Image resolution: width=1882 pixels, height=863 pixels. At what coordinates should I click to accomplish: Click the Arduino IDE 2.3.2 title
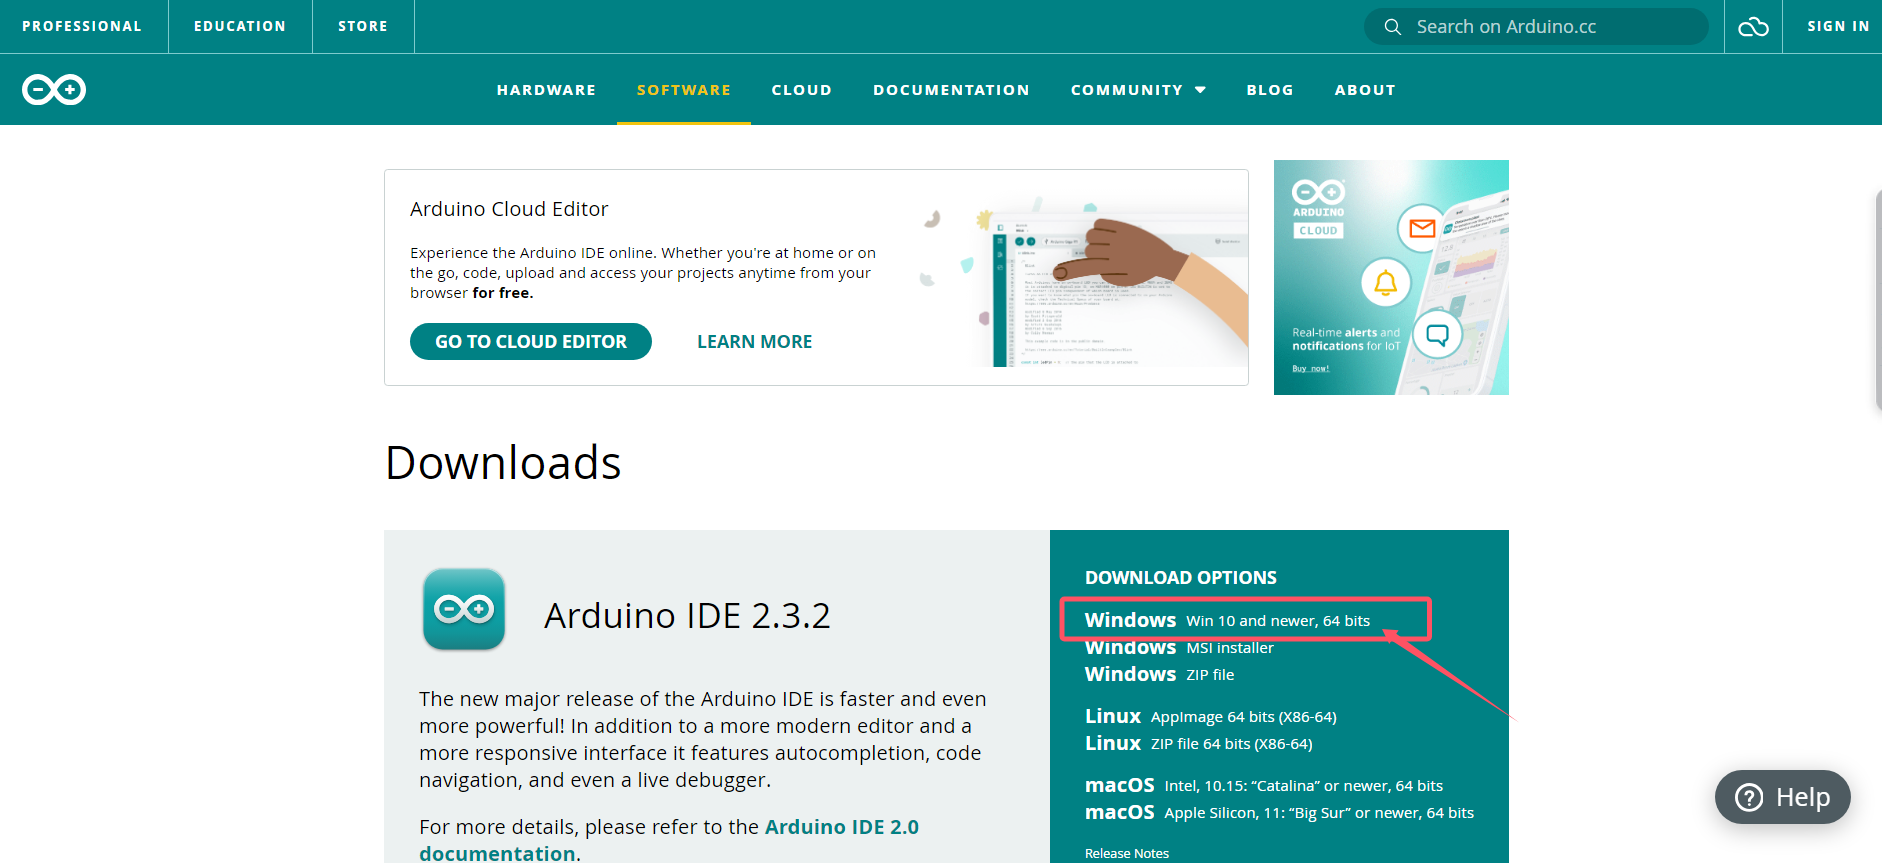coord(687,616)
